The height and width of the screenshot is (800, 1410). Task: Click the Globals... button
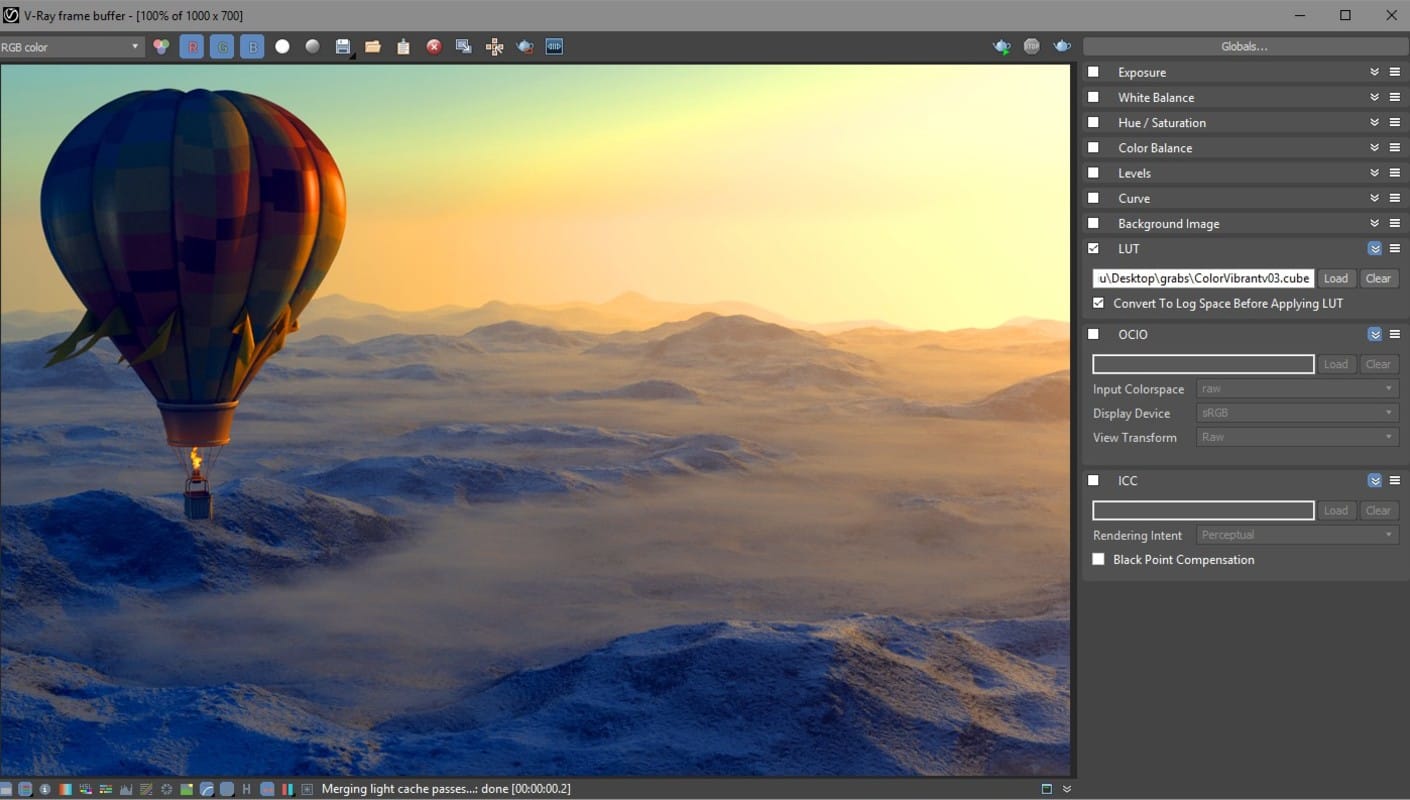[1243, 46]
